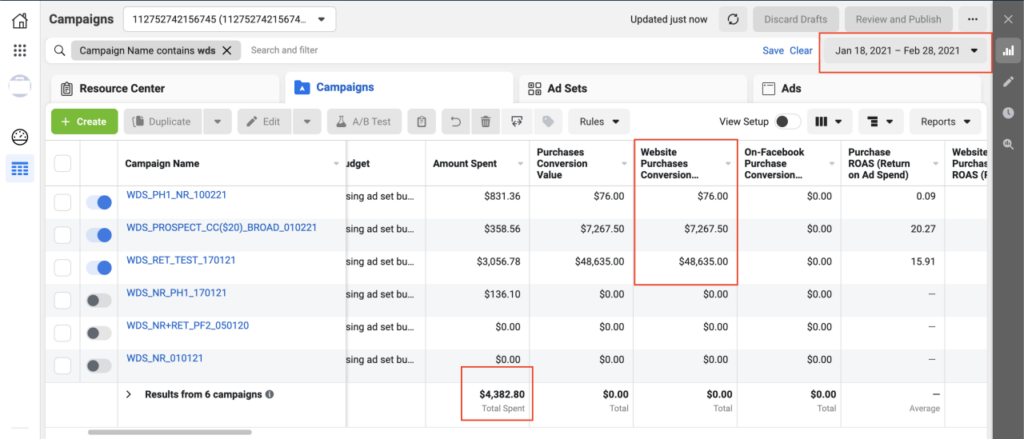Sort by Purchase ROAS column header
1024x439 pixels.
coord(893,163)
